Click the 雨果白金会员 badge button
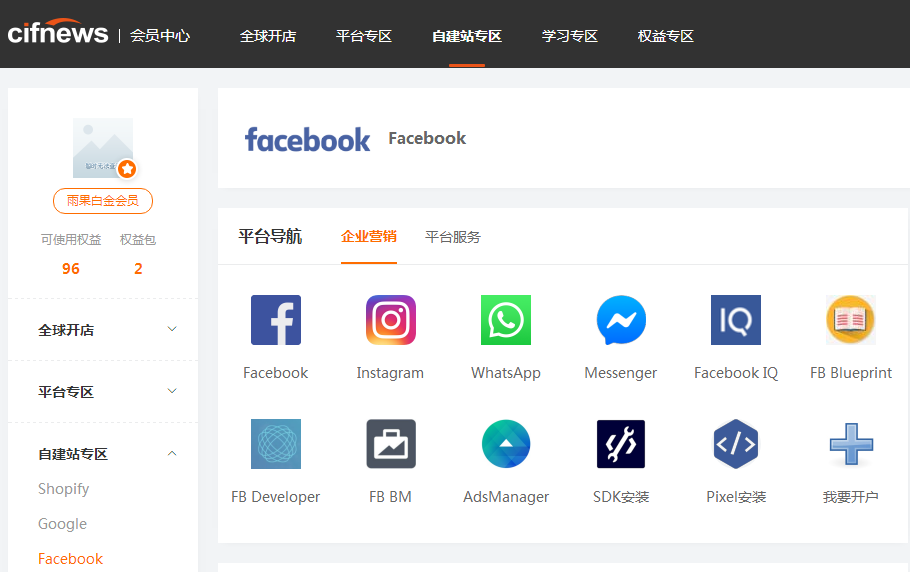The image size is (910, 572). pyautogui.click(x=103, y=201)
